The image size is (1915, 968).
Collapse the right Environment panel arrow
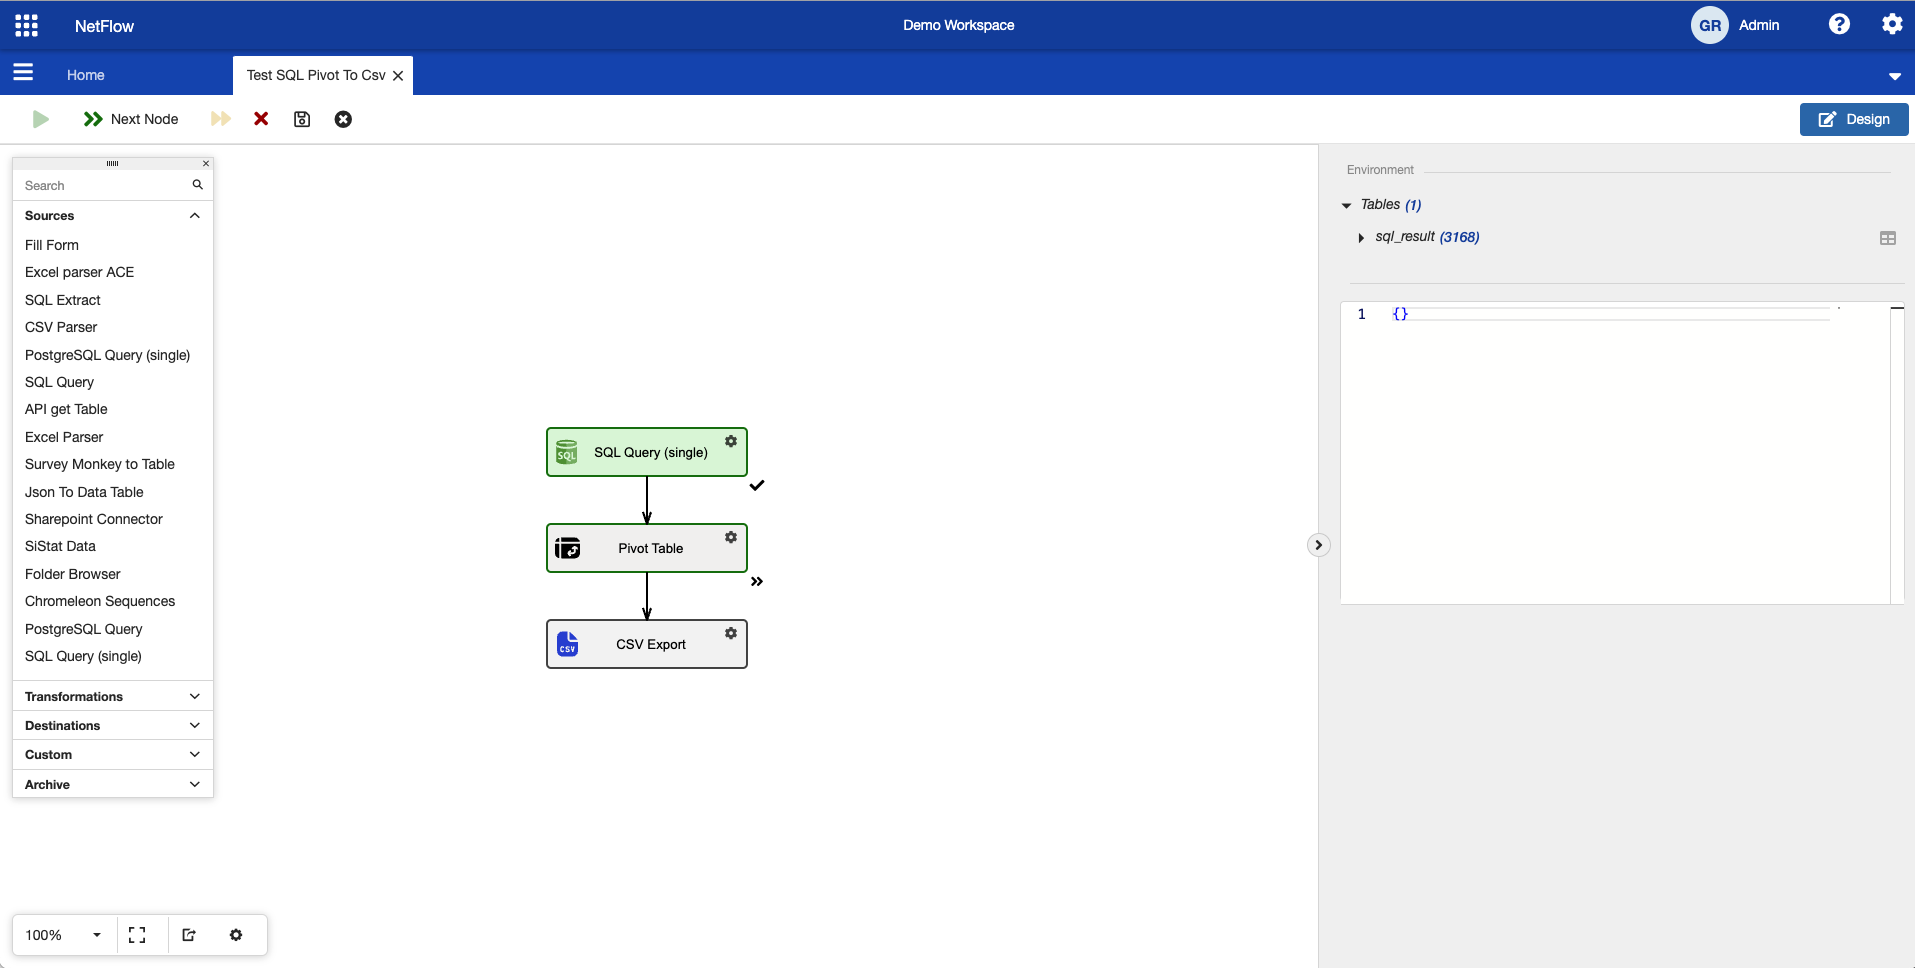pyautogui.click(x=1318, y=545)
